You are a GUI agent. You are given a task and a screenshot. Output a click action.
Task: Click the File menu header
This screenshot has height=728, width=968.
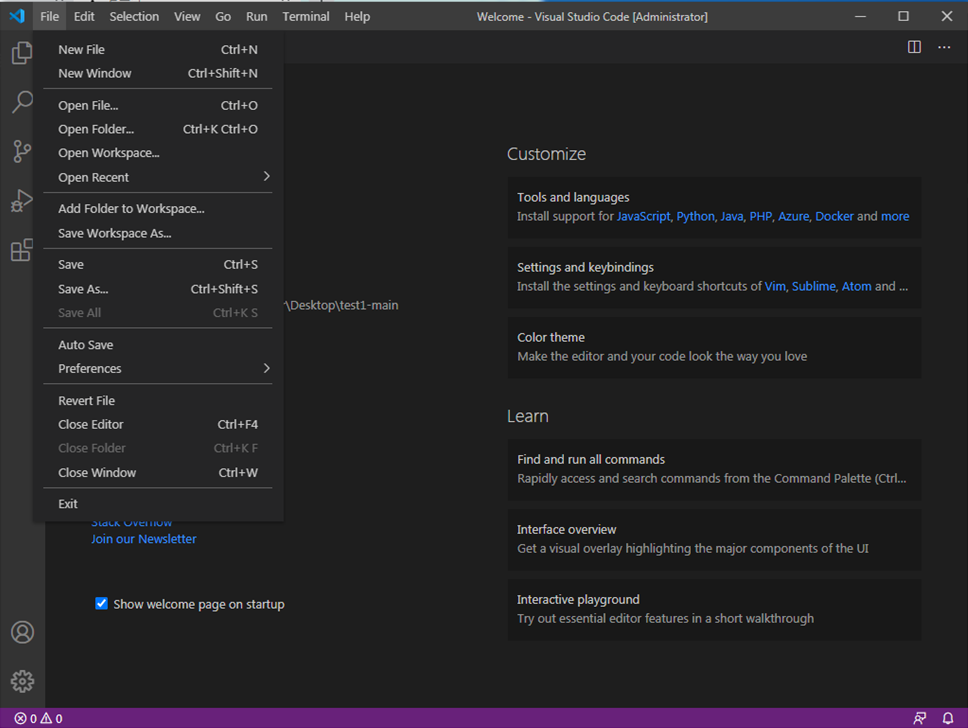(x=49, y=17)
